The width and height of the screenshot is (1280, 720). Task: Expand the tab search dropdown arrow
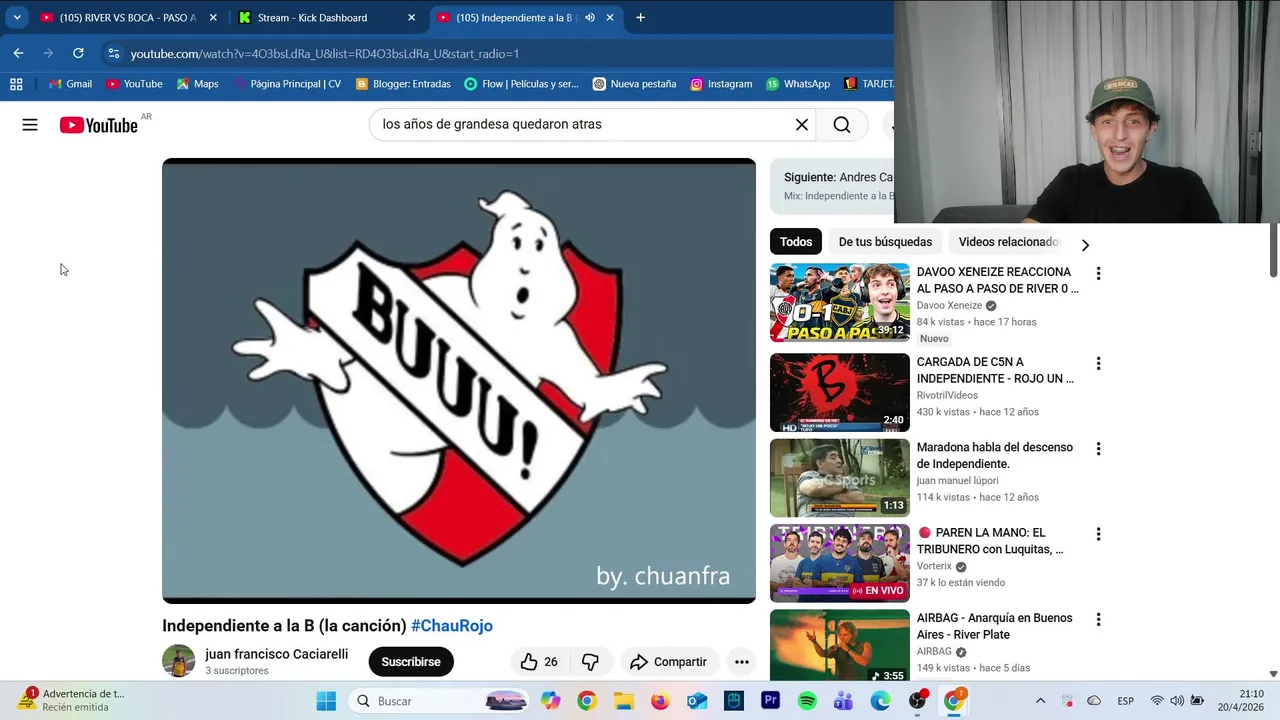(17, 17)
